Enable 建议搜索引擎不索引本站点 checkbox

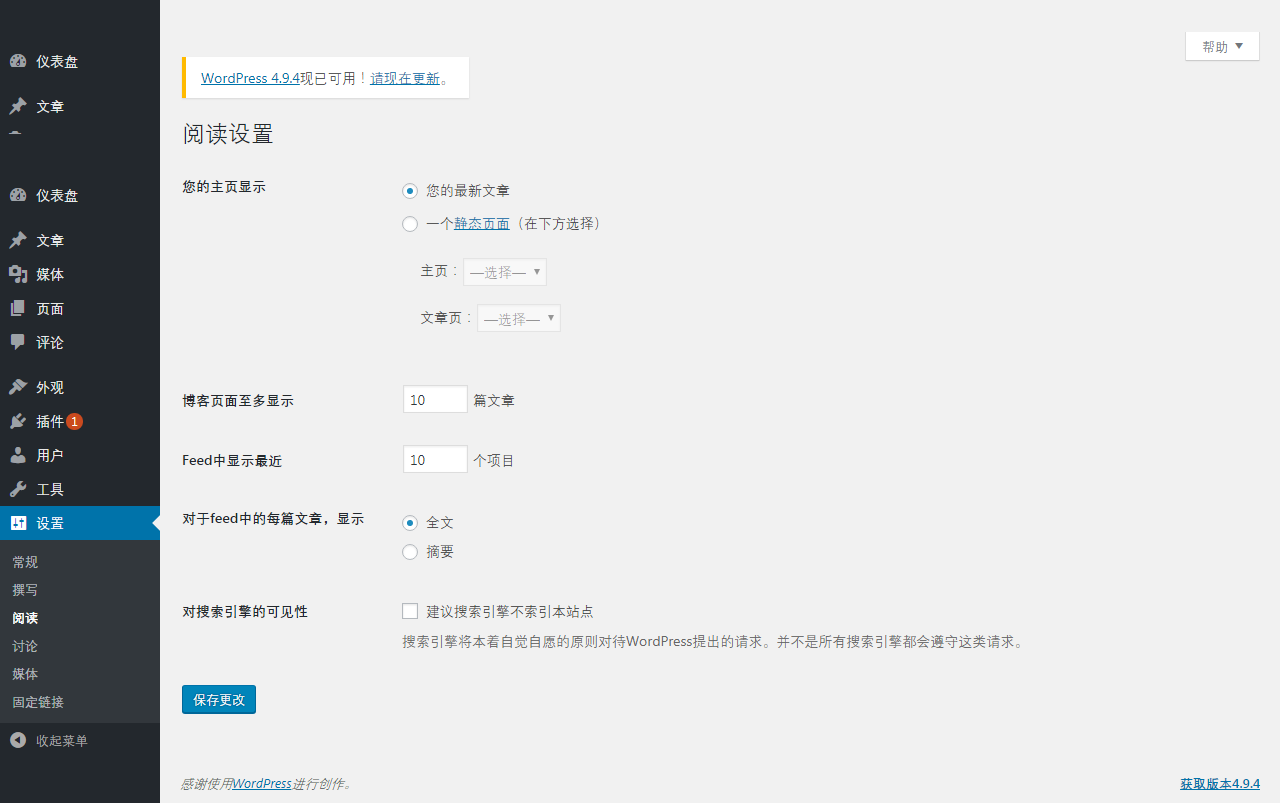click(410, 610)
